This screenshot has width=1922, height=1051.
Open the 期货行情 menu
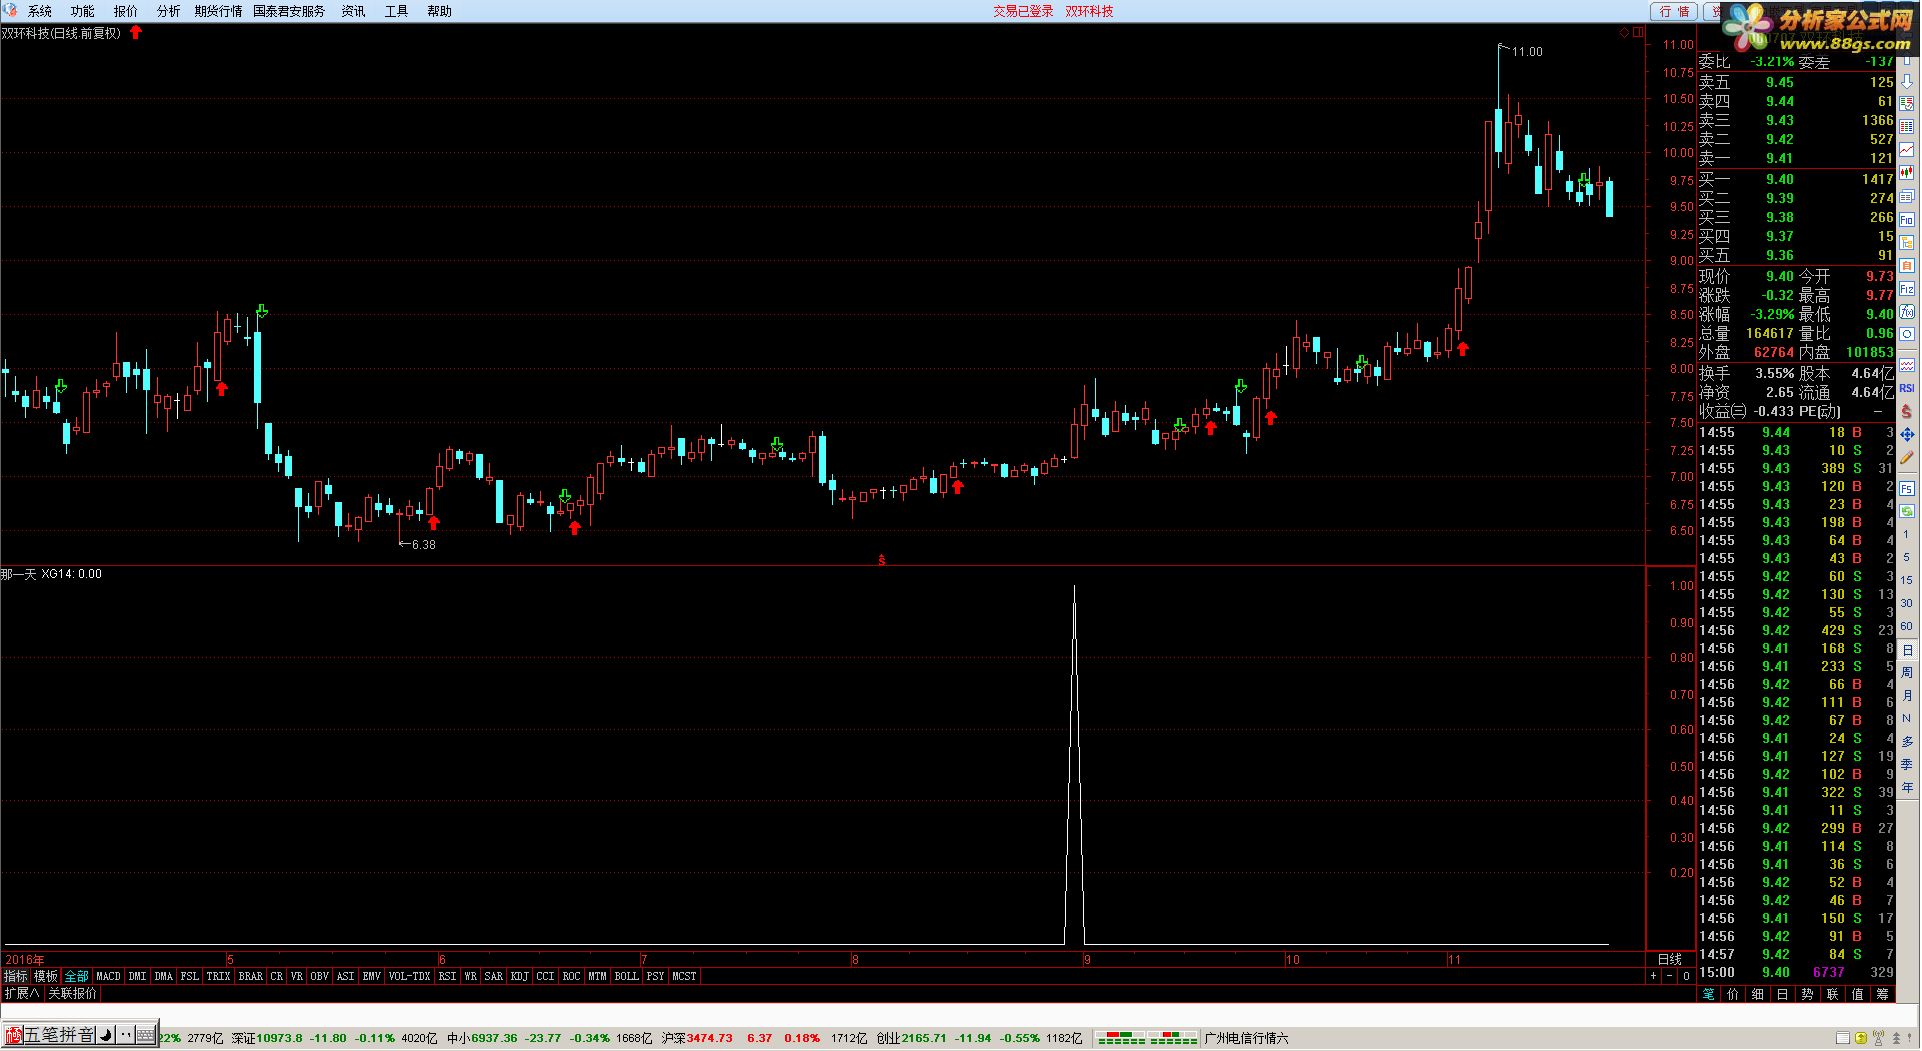tap(218, 11)
